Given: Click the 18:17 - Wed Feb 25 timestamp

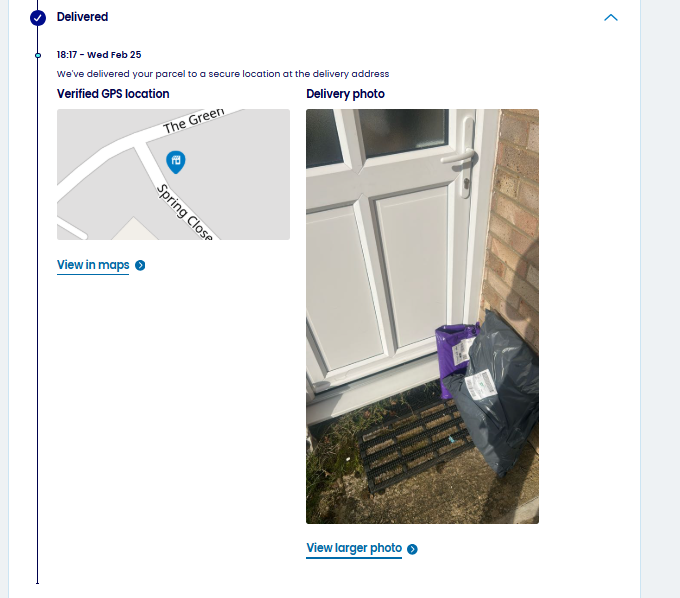Looking at the screenshot, I should click(x=99, y=55).
